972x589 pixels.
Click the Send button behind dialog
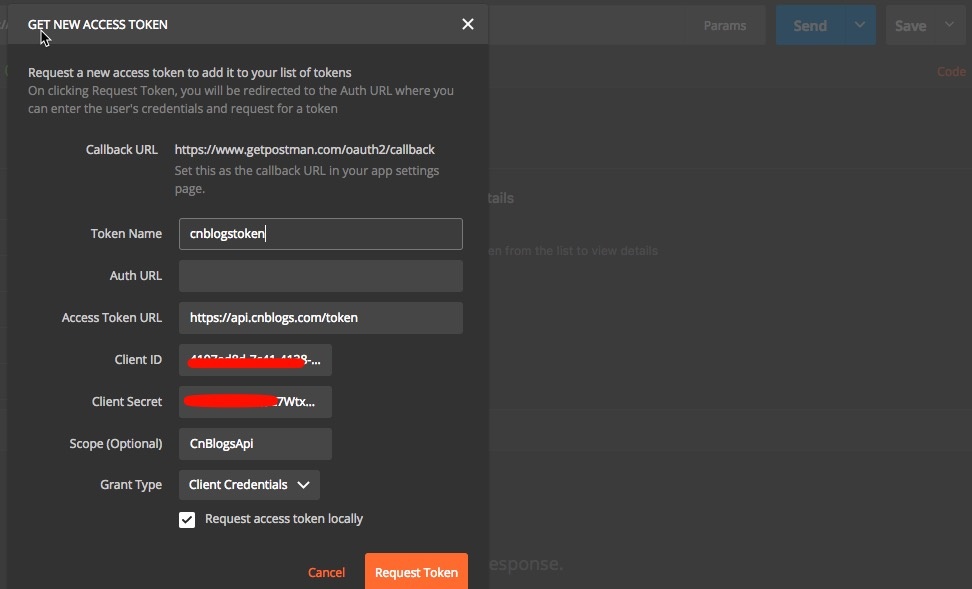click(810, 25)
